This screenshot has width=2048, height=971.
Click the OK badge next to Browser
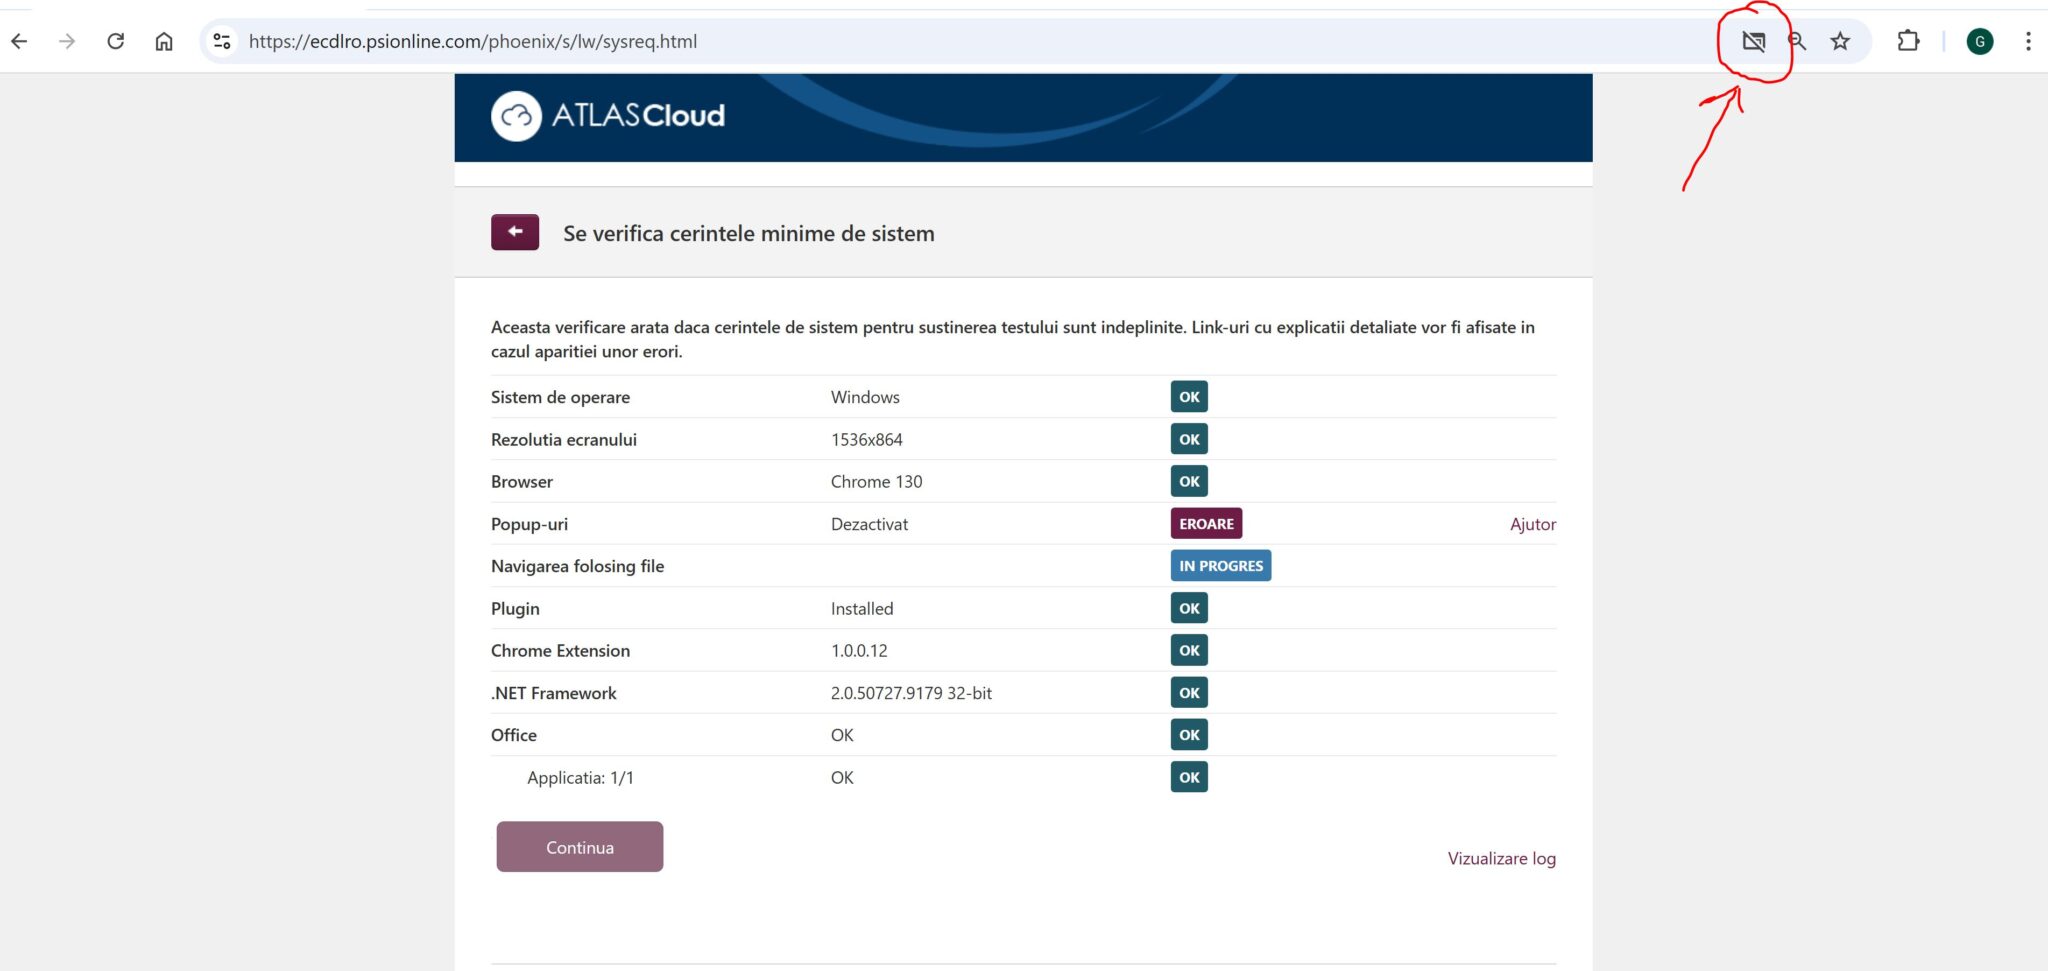pyautogui.click(x=1188, y=481)
